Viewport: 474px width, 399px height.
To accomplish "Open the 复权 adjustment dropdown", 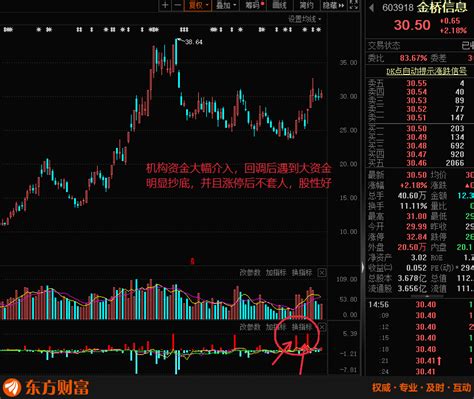I will coord(198,5).
